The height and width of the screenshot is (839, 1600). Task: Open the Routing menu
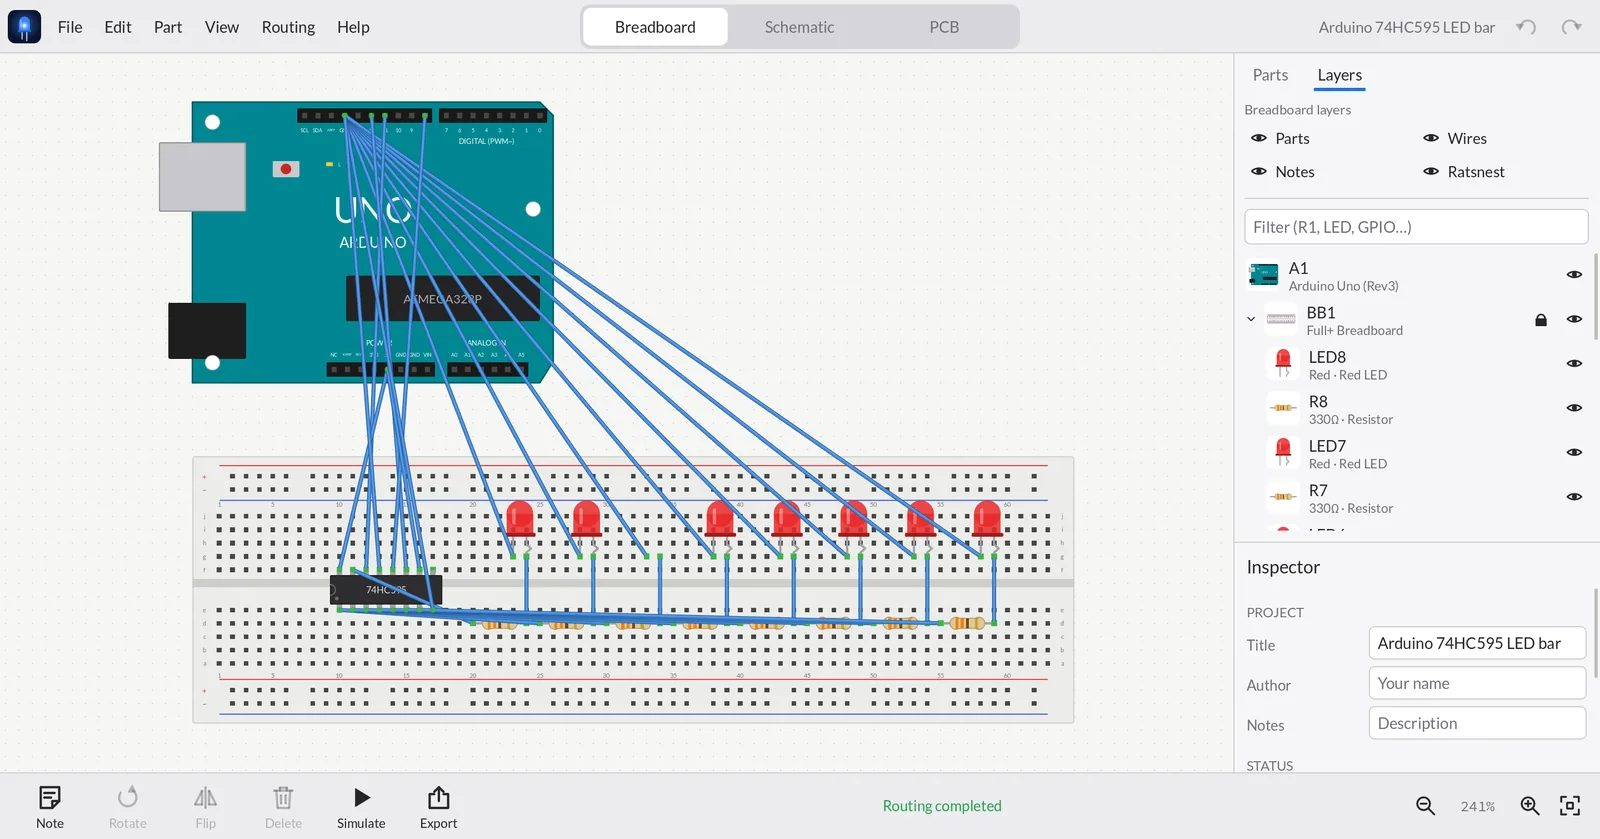click(x=288, y=27)
